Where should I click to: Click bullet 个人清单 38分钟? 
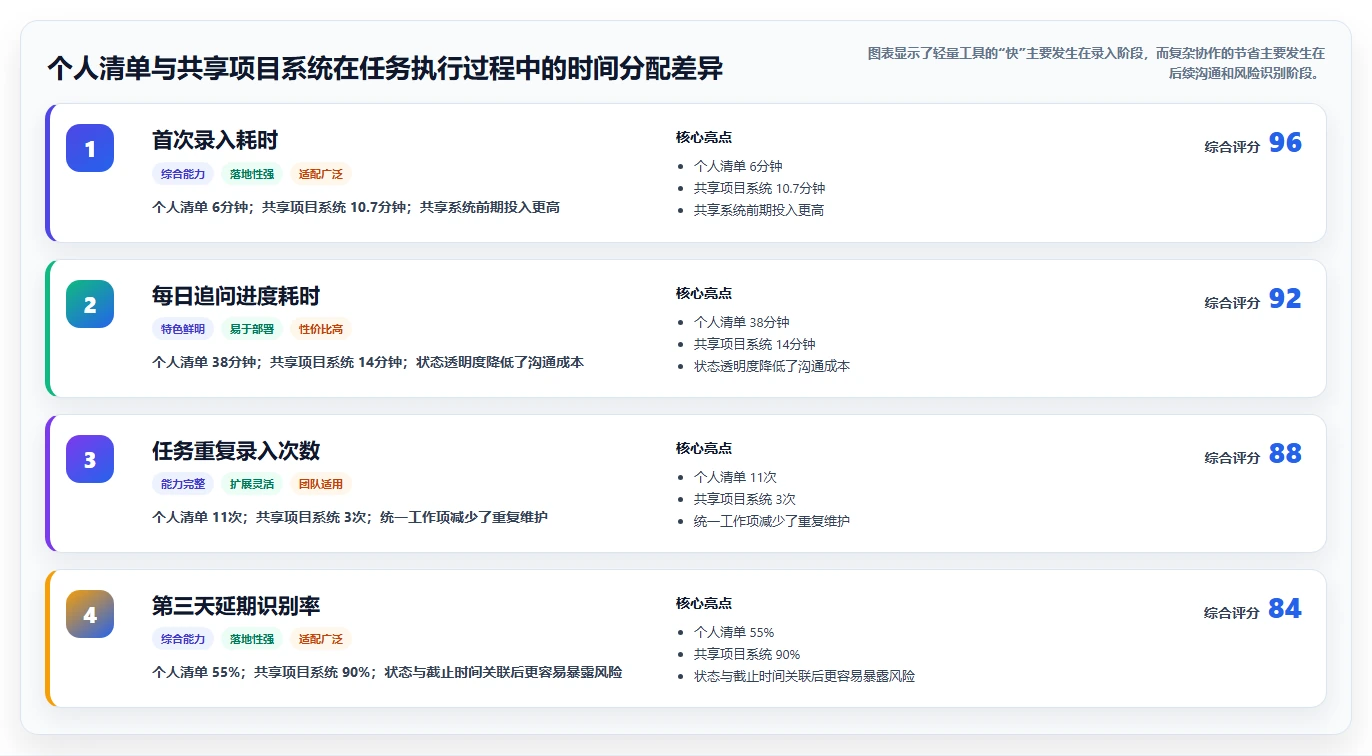click(x=742, y=323)
